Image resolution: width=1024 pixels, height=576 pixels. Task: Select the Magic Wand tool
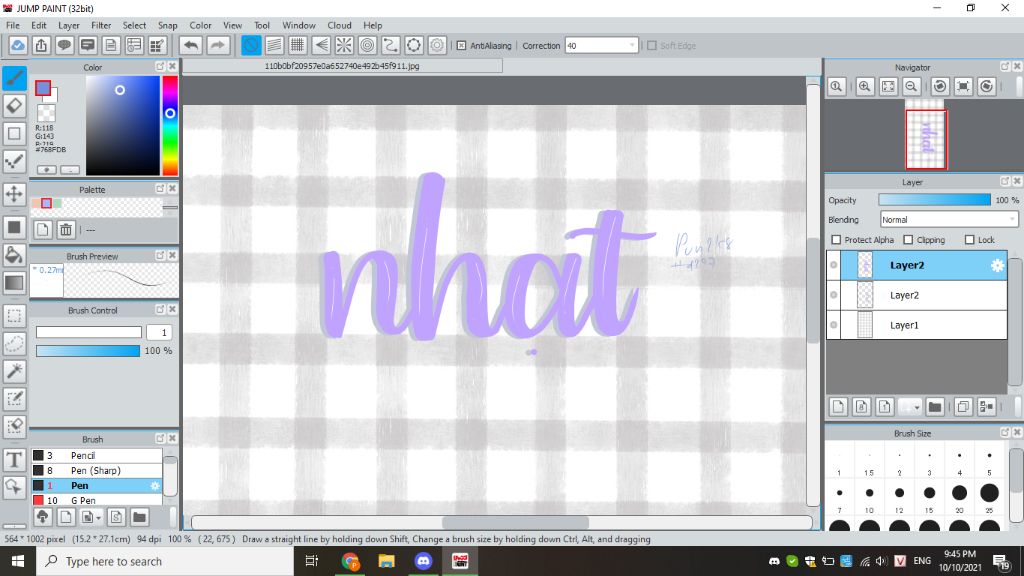coord(14,371)
